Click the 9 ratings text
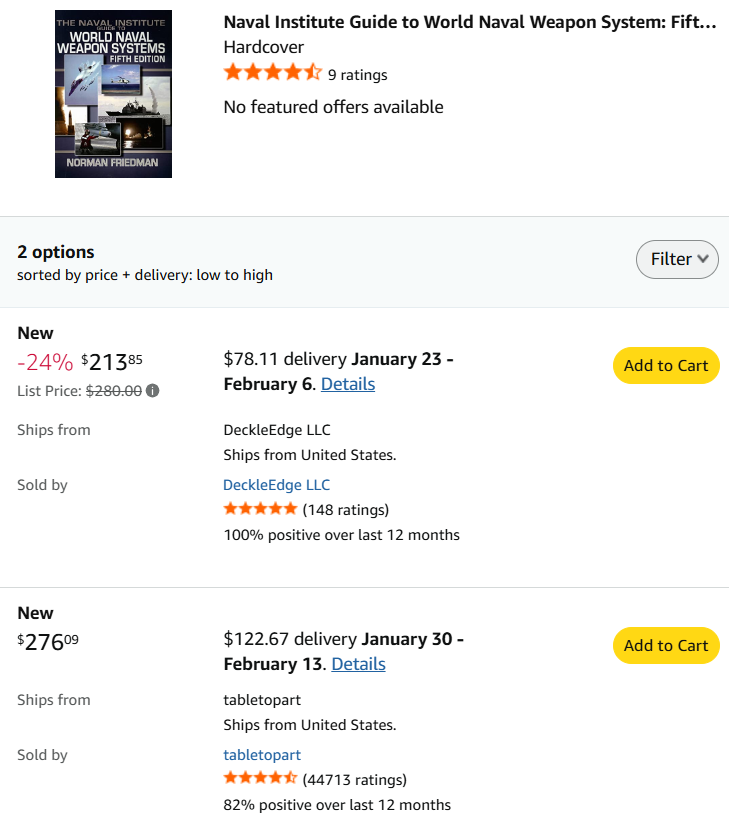 [x=357, y=75]
